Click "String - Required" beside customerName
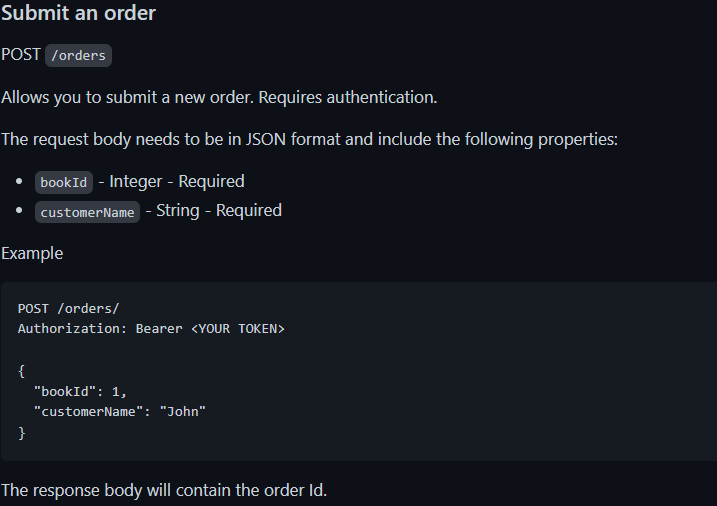717x506 pixels. click(x=219, y=210)
